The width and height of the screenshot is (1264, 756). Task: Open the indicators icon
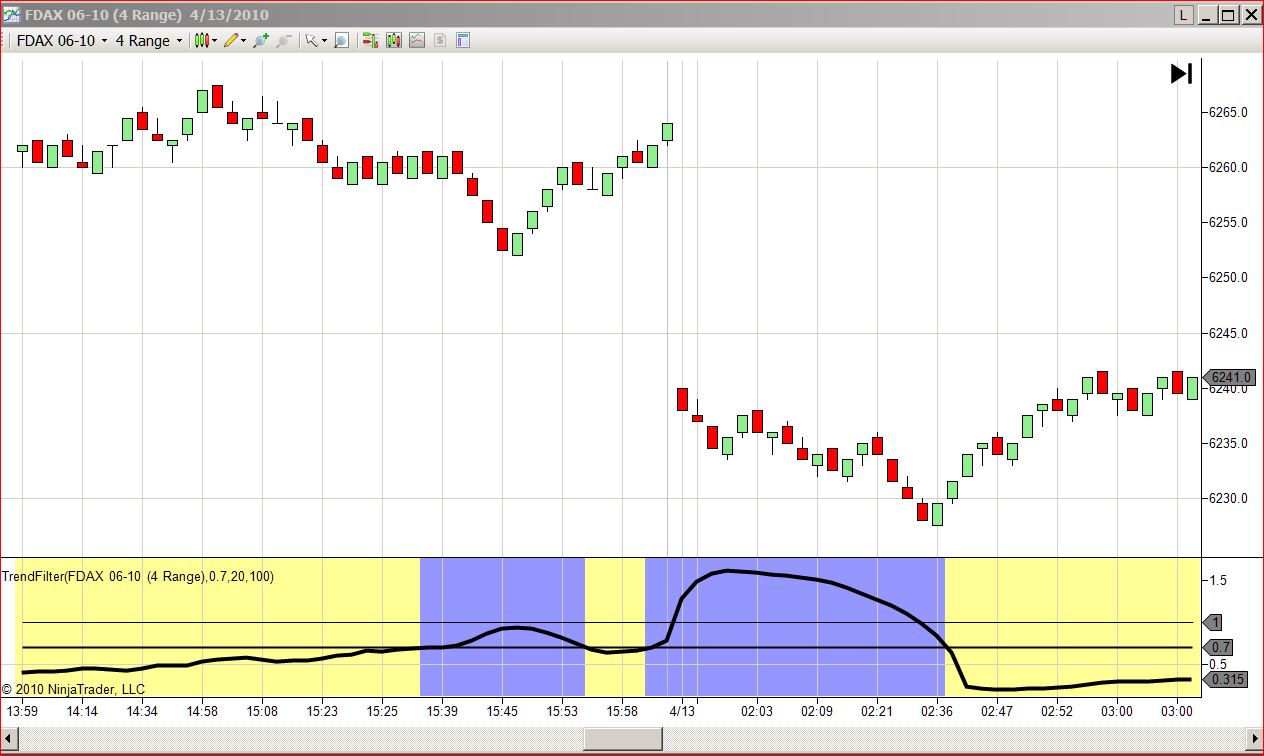click(x=416, y=41)
